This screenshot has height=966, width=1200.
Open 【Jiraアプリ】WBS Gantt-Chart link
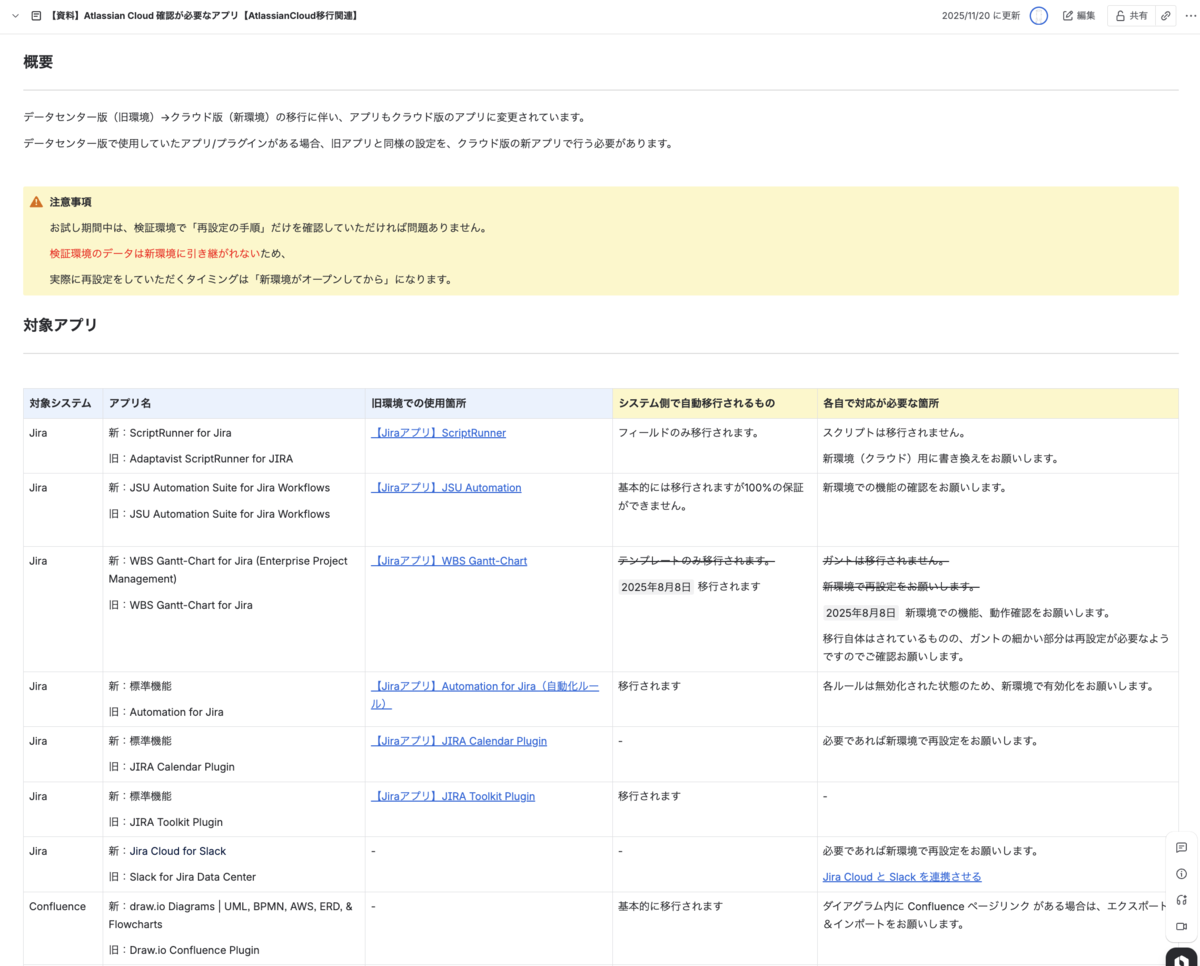click(x=449, y=561)
